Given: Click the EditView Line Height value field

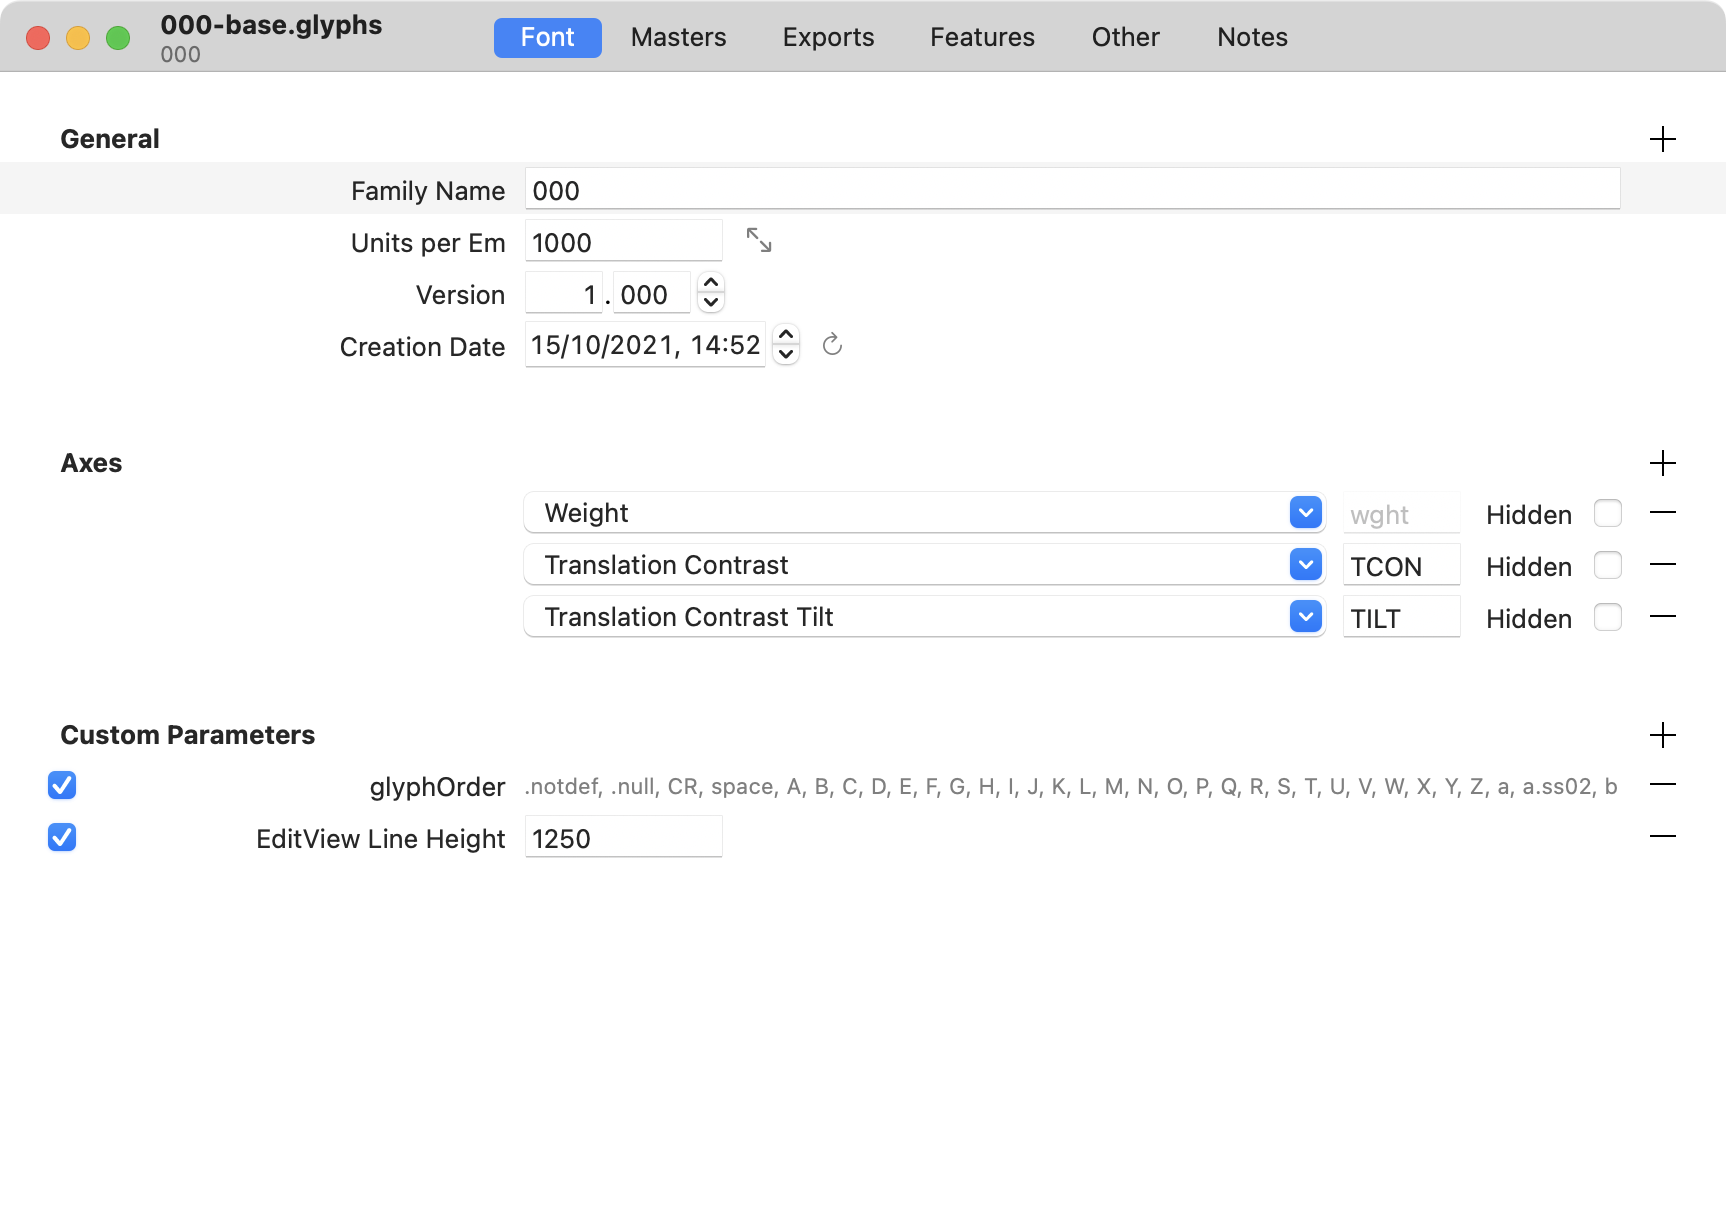Looking at the screenshot, I should (623, 837).
